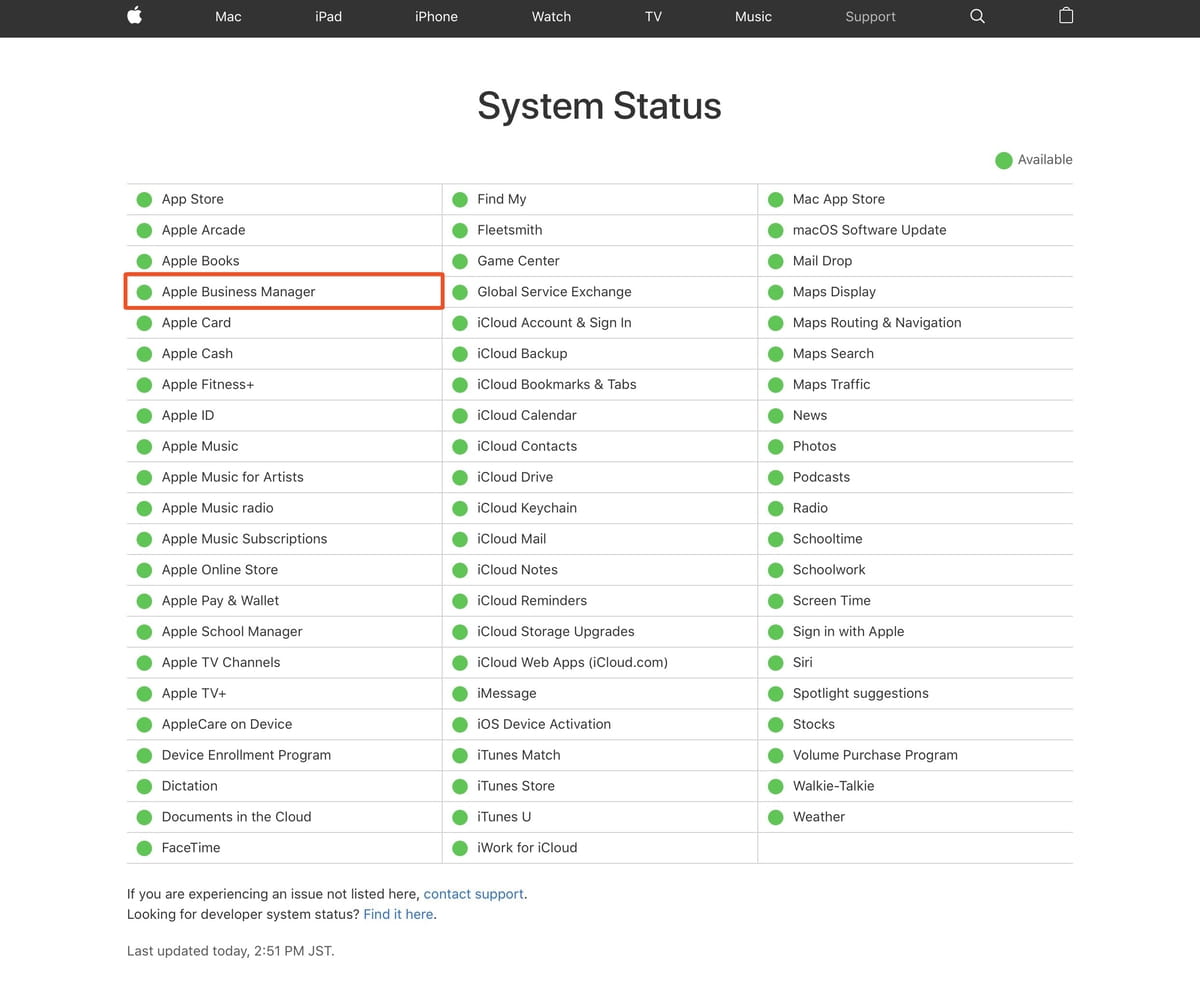Click the status dot next to Mail Drop
This screenshot has width=1200, height=984.
(775, 261)
